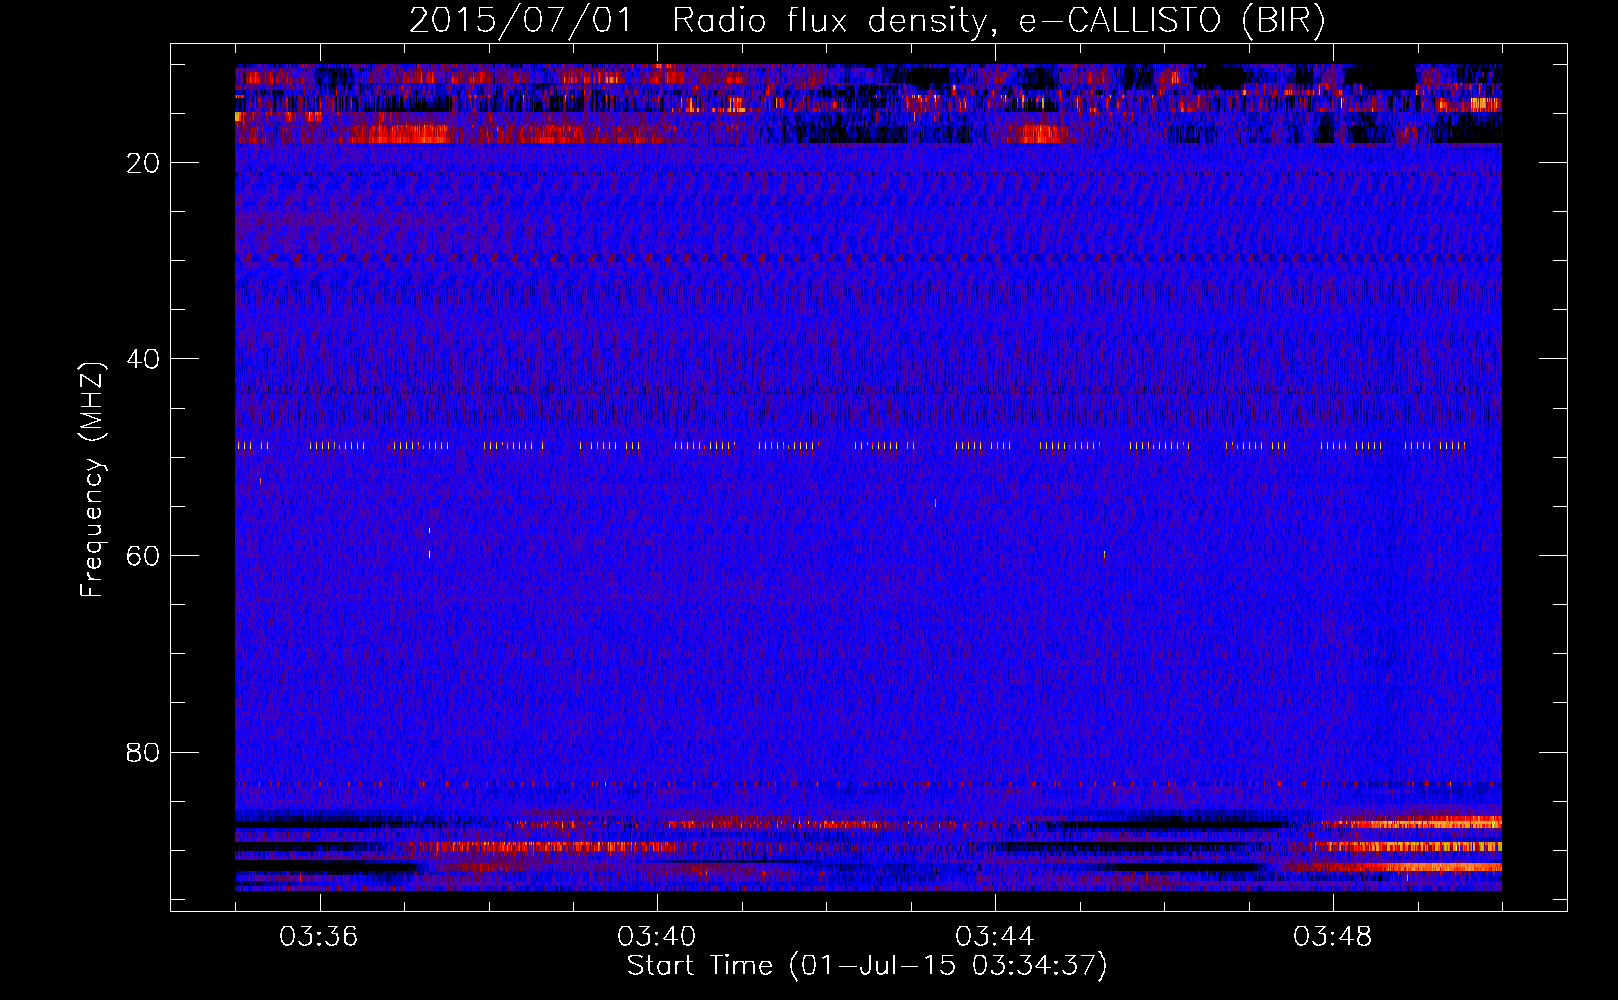Click the 20 MHz frequency tick label
This screenshot has height=1000, width=1618.
144,163
